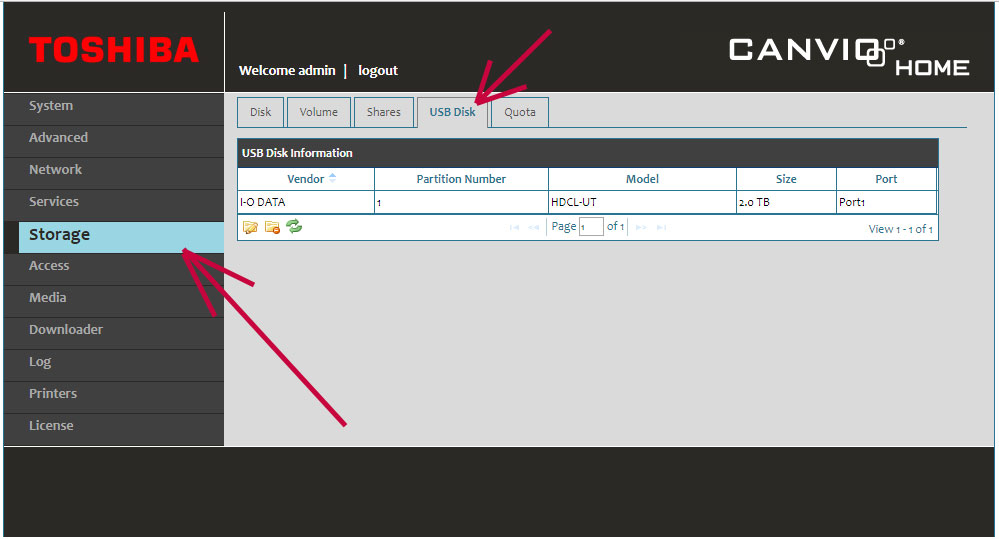Click the logout link
This screenshot has height=539, width=999.
pos(378,71)
